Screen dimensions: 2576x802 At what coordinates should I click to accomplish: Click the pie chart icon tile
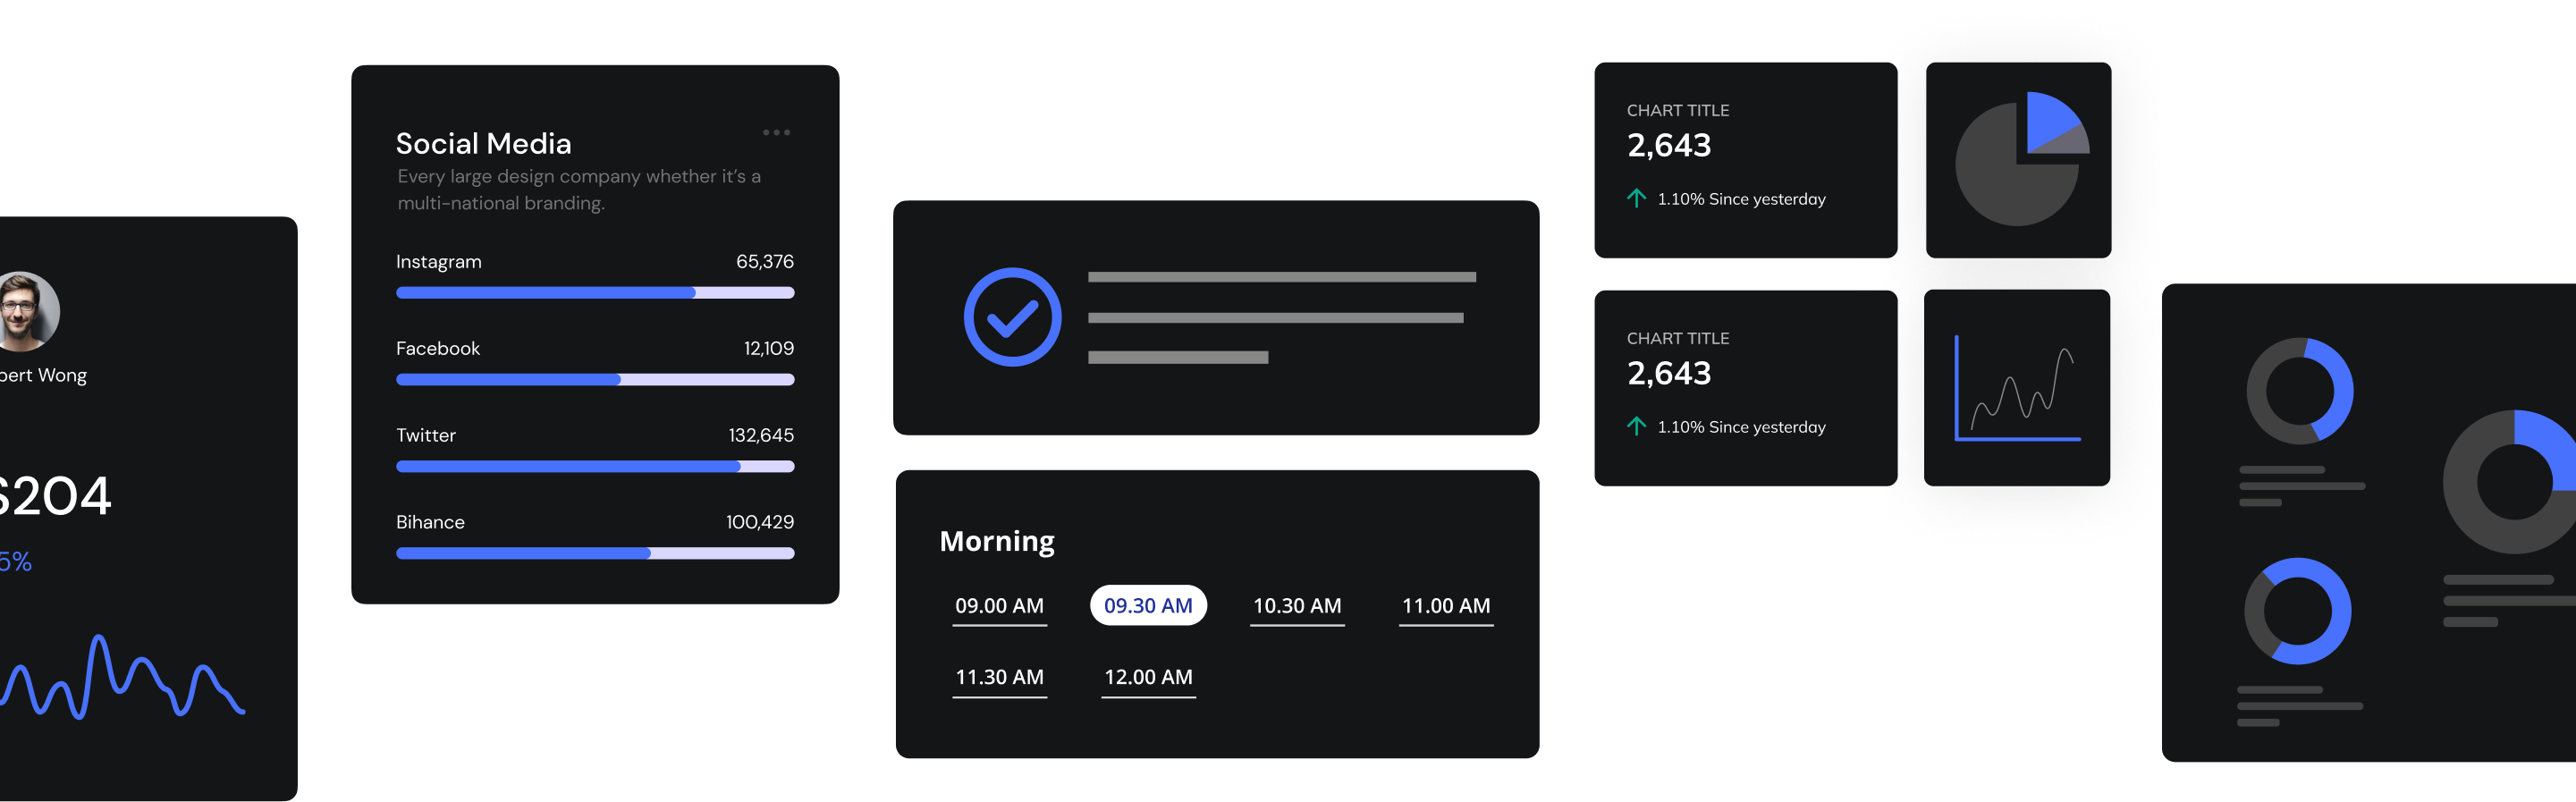point(2017,160)
